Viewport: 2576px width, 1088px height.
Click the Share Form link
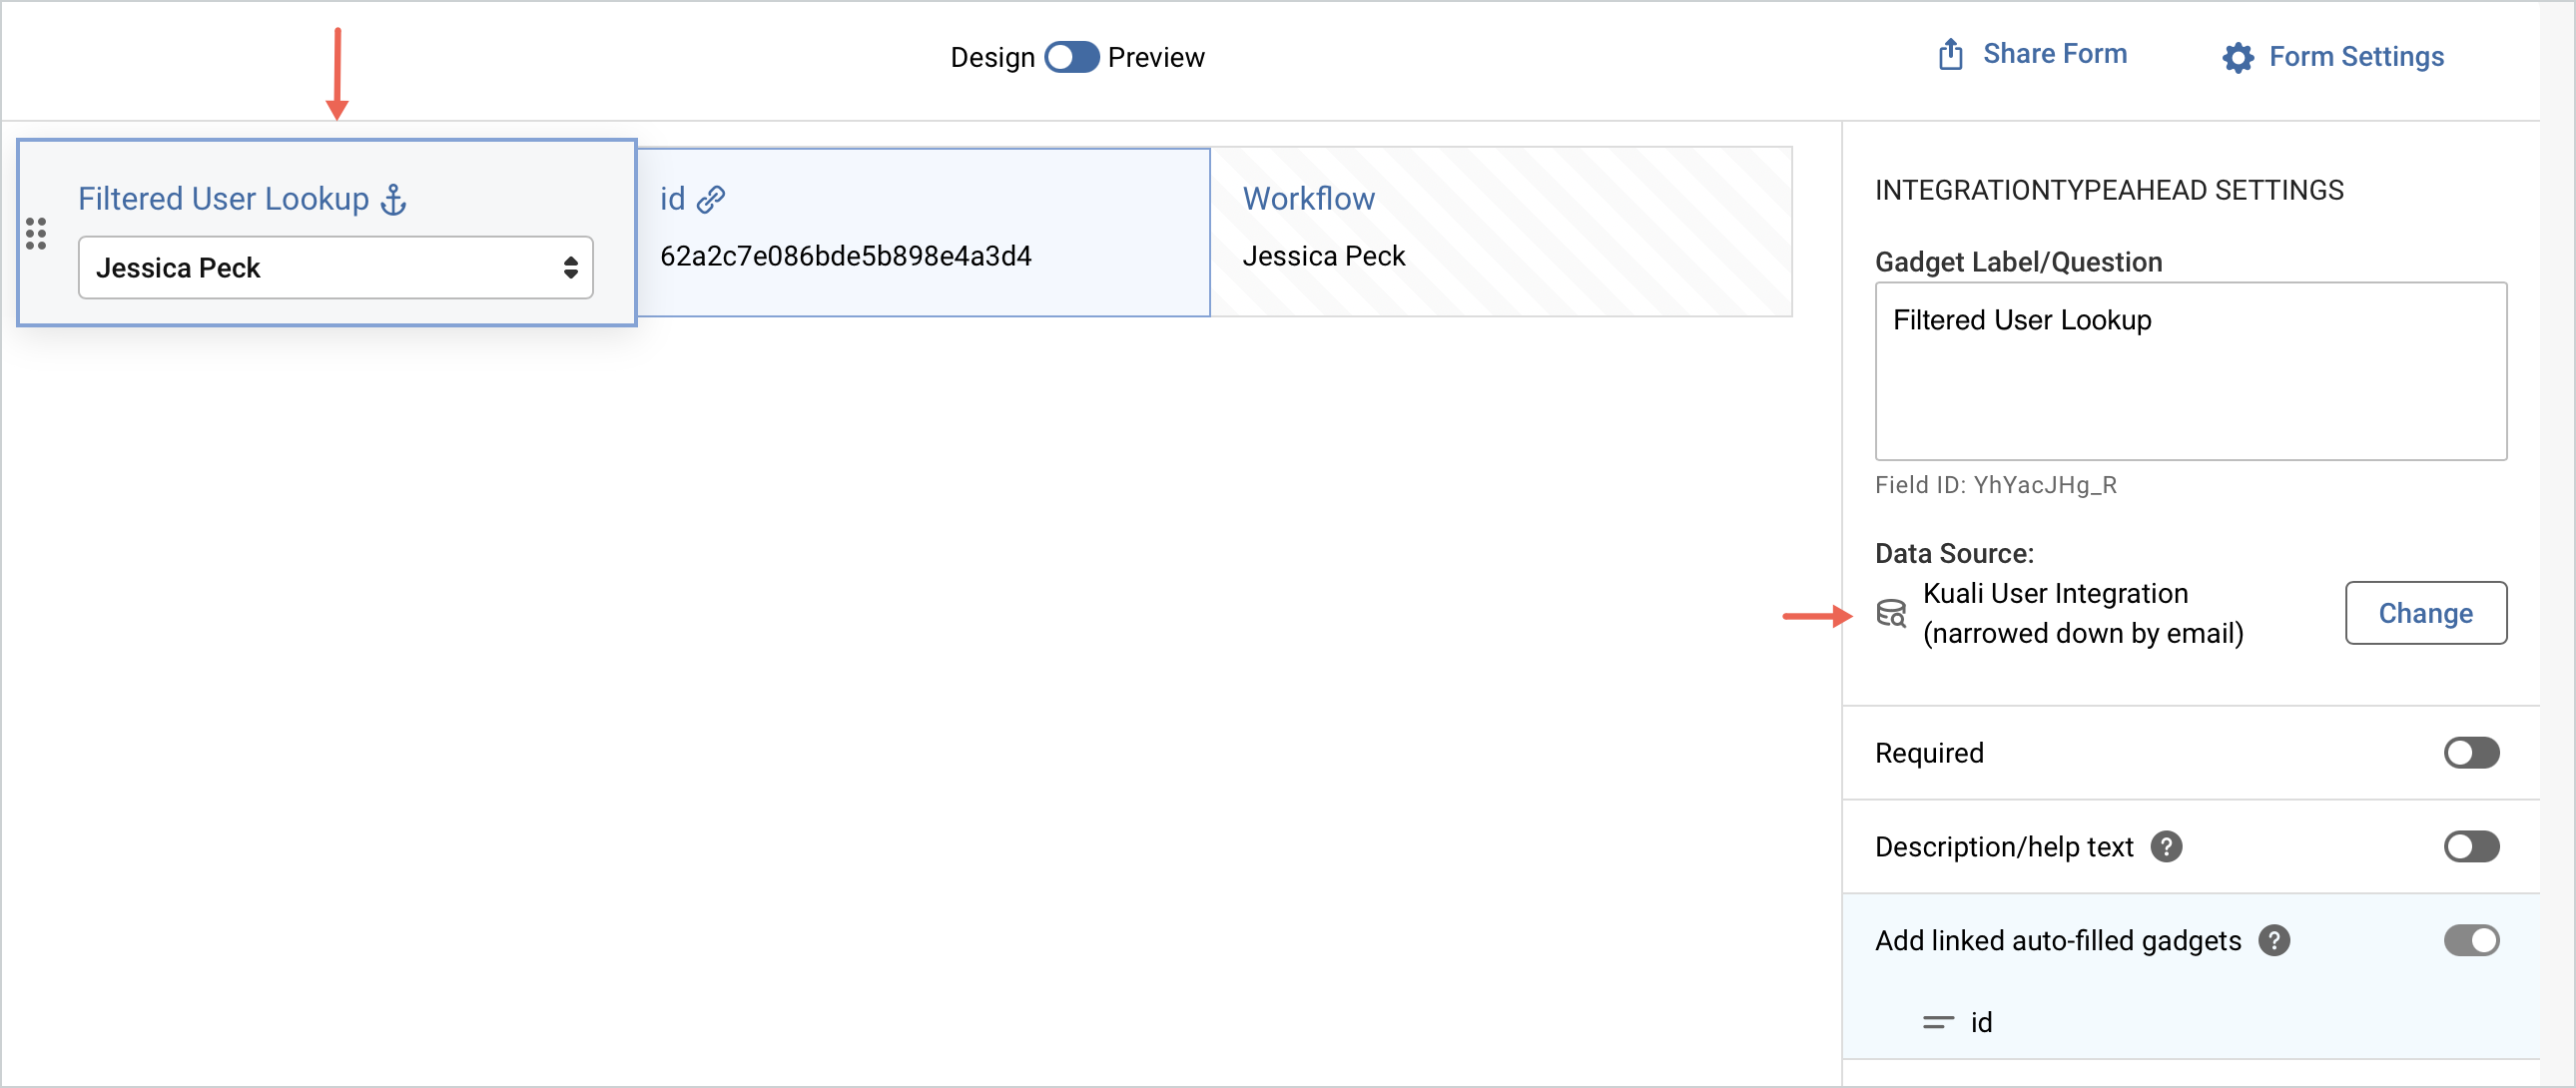[2056, 54]
